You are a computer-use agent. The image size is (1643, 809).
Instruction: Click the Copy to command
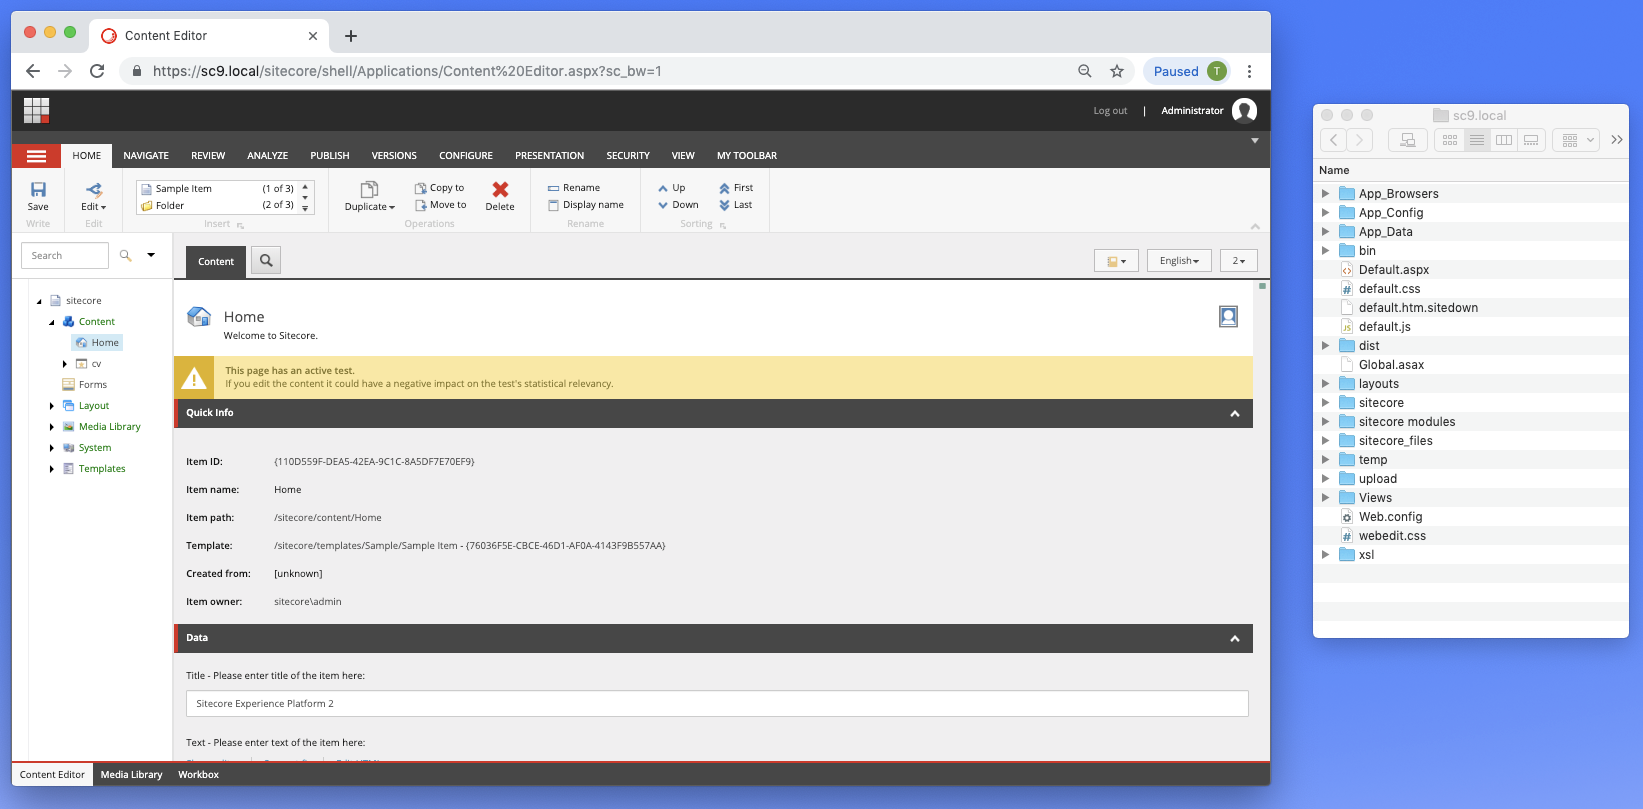[x=440, y=188]
